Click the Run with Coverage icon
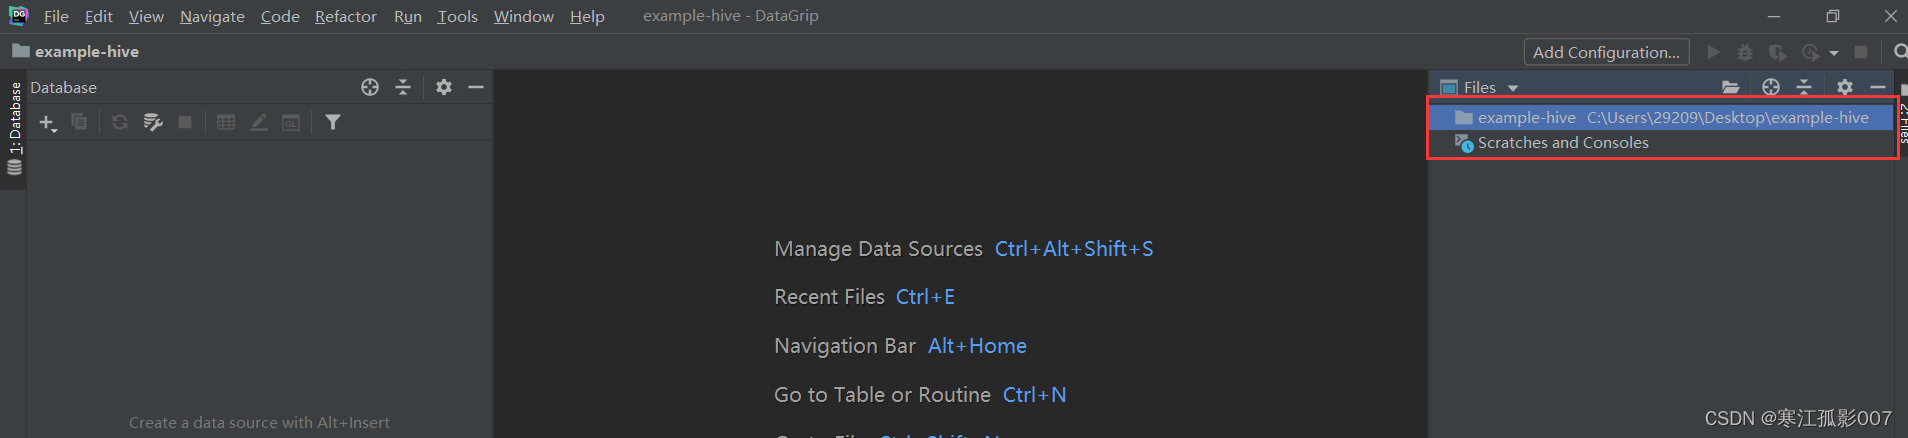 click(1777, 52)
